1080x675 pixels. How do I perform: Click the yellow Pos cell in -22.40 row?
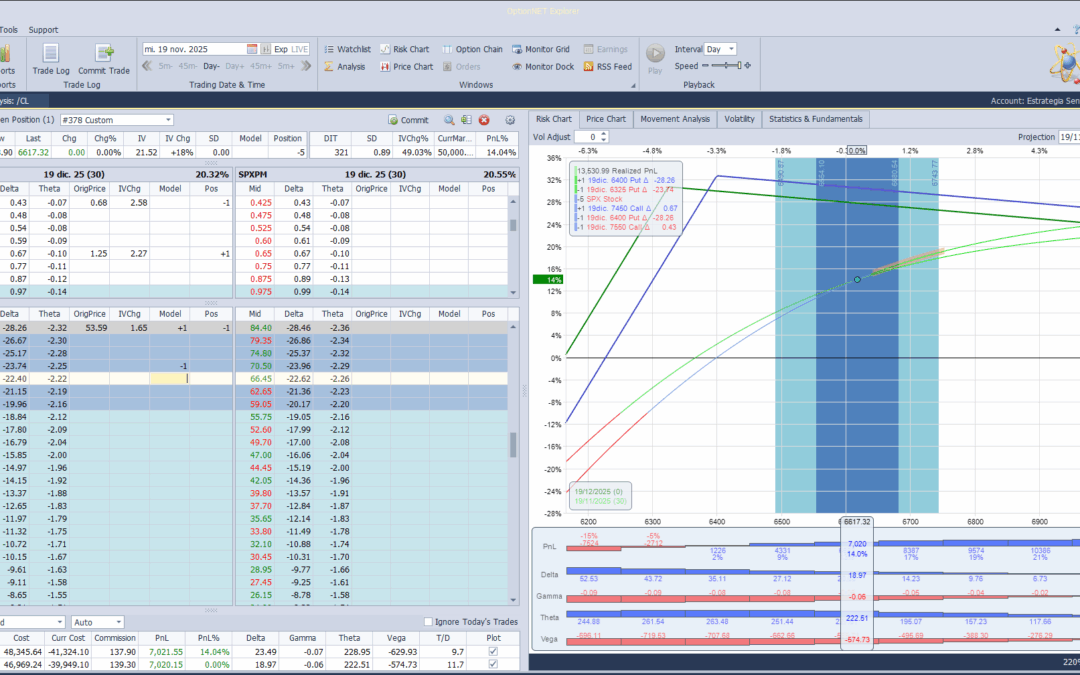click(169, 379)
